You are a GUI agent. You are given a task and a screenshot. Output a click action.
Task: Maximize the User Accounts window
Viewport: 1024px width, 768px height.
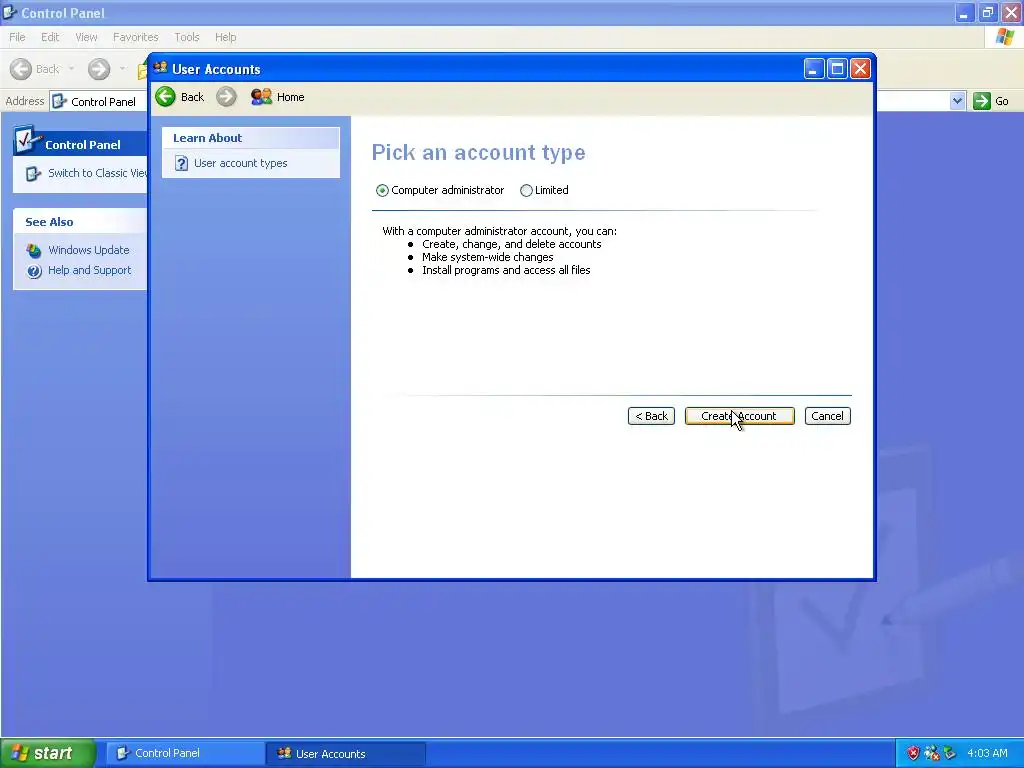click(x=837, y=69)
